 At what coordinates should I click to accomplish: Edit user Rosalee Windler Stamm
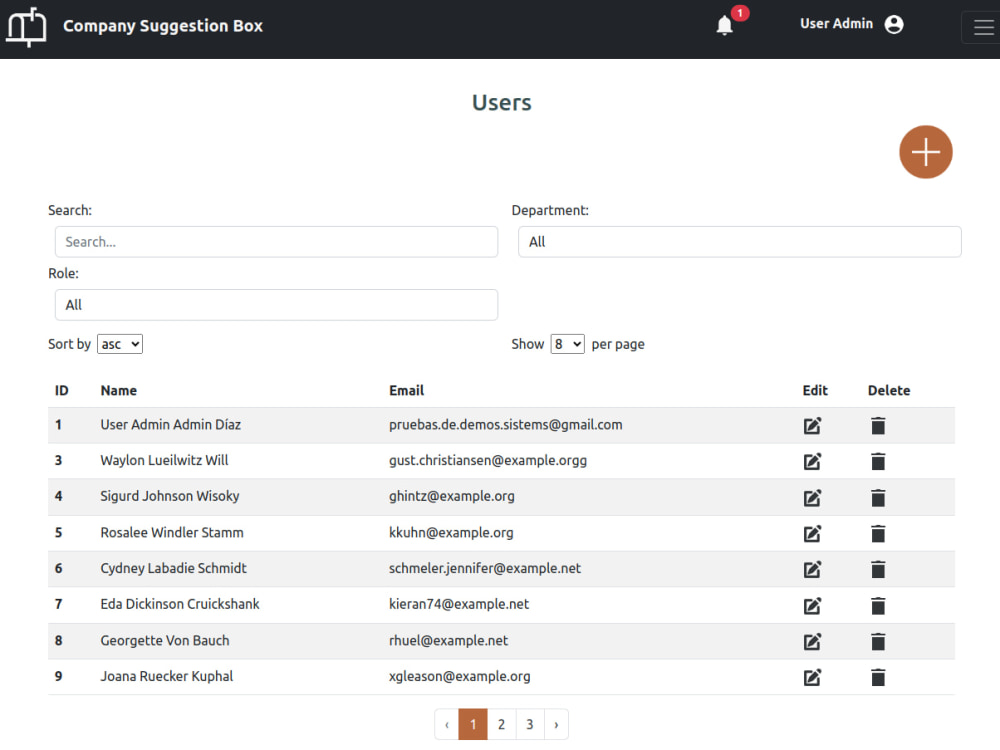[812, 533]
